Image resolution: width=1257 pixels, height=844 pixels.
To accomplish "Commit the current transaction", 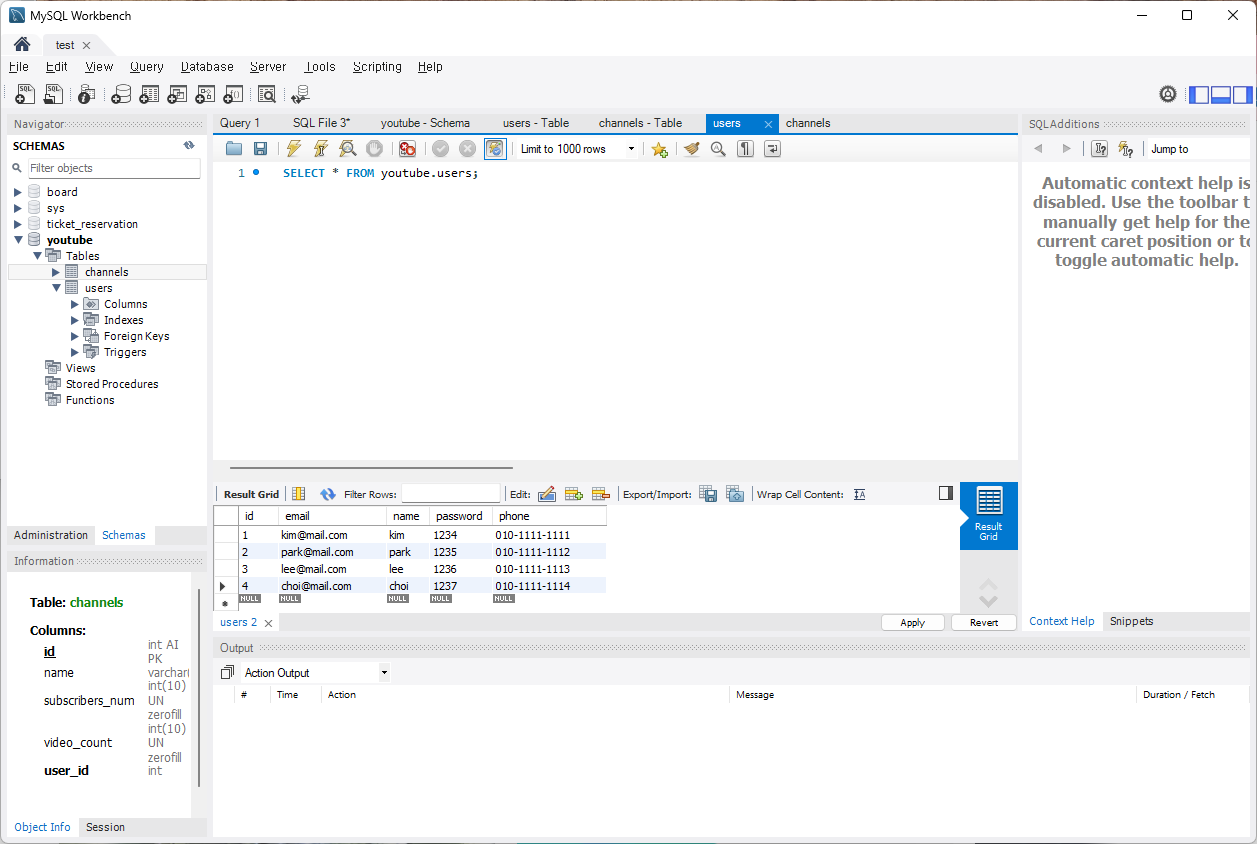I will pos(440,149).
